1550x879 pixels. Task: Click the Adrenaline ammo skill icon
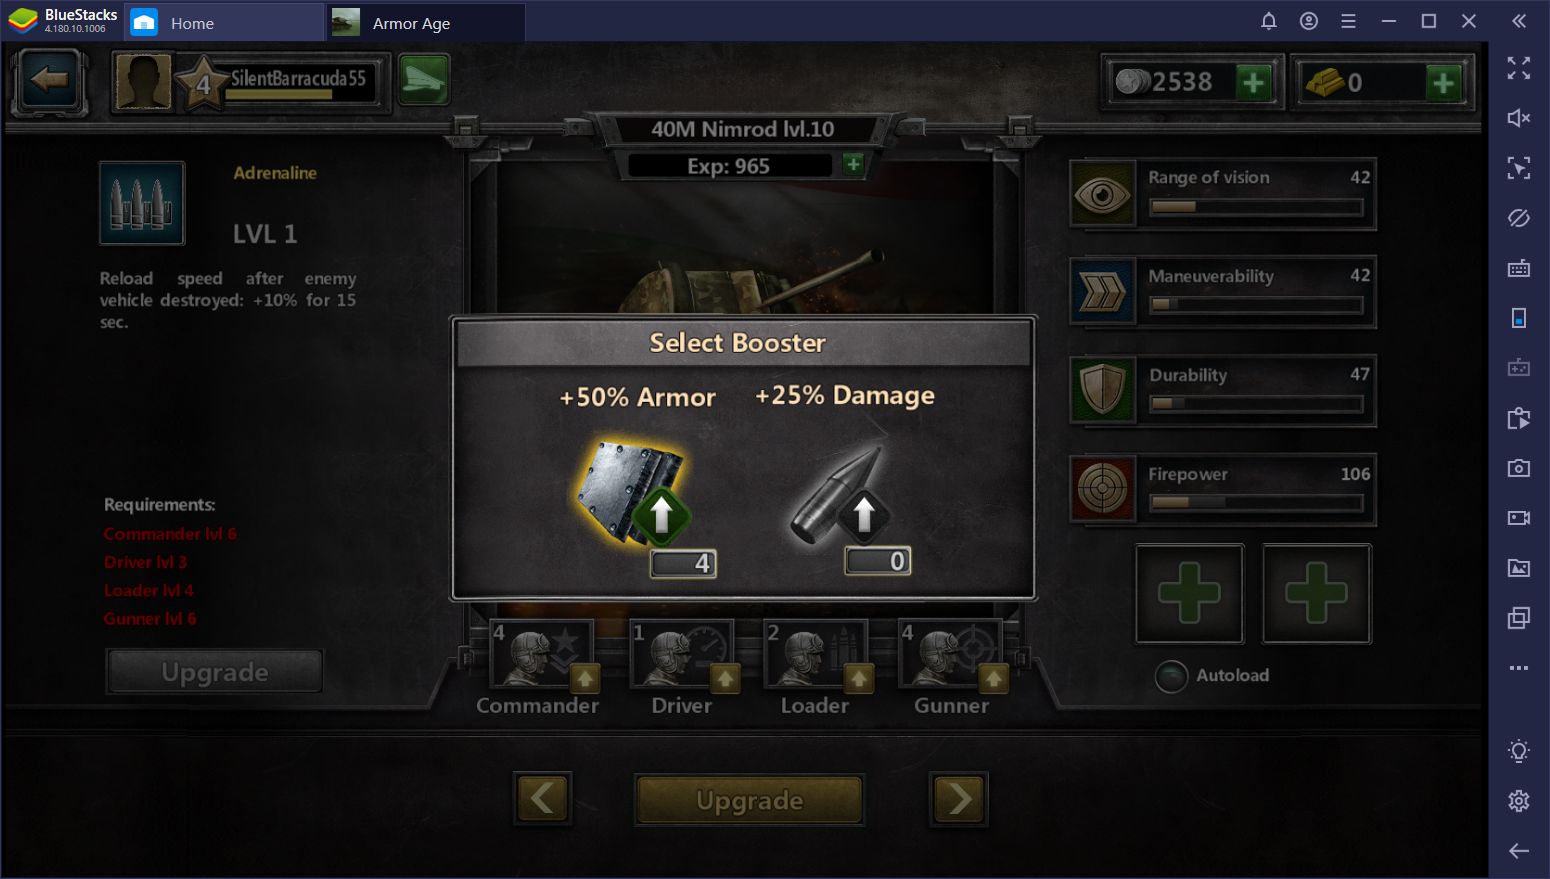(142, 203)
